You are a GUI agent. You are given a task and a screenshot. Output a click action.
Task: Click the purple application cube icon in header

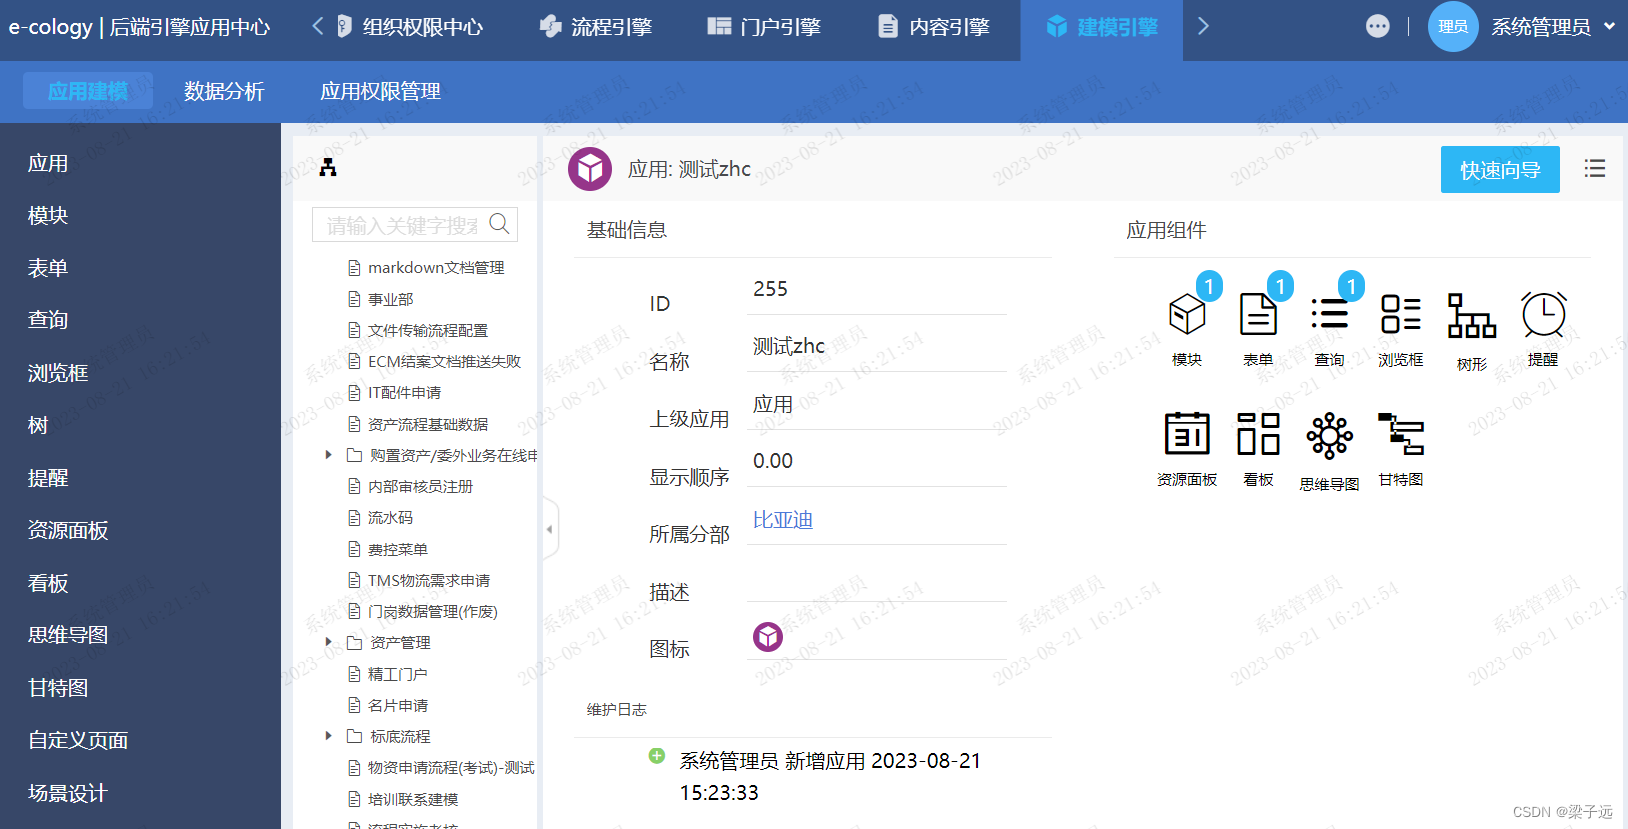[x=590, y=169]
